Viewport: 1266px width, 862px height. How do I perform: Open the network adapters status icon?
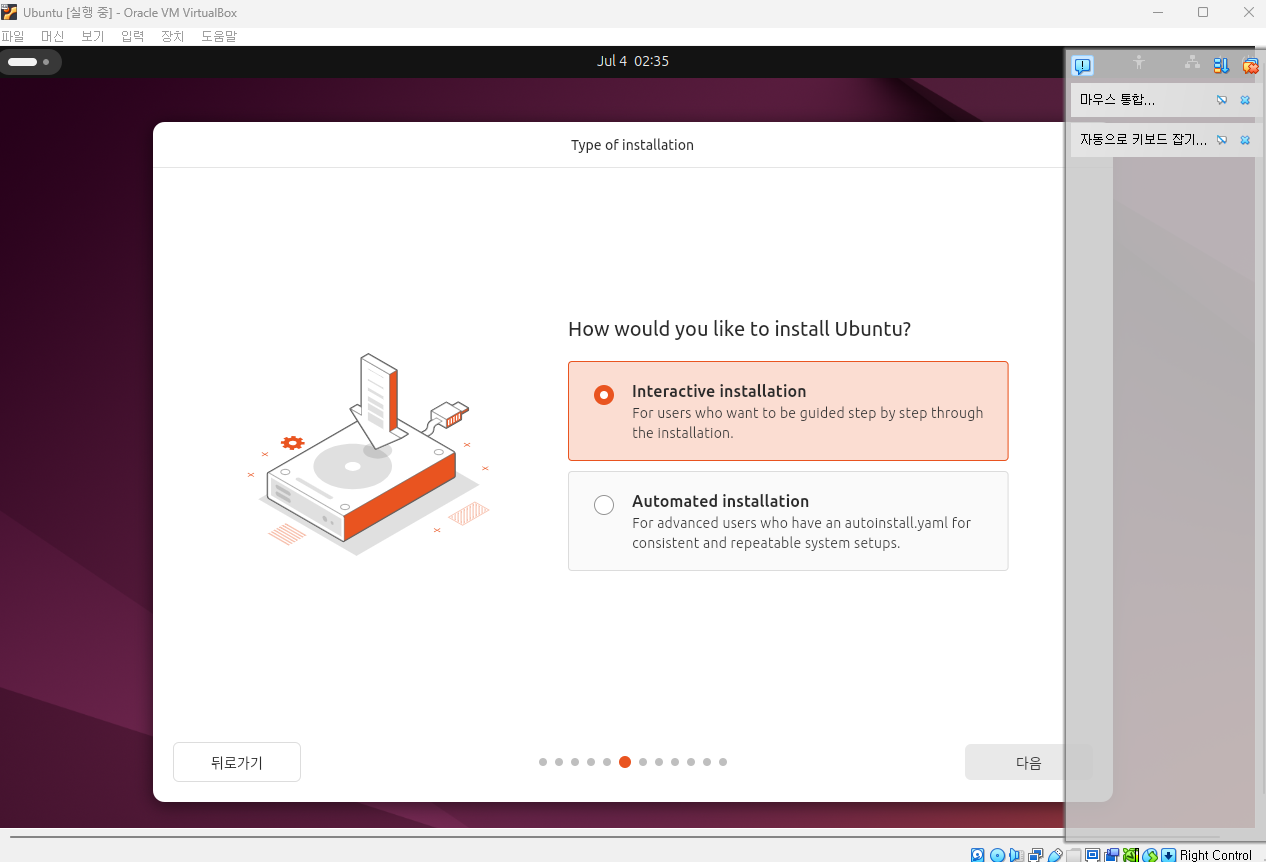pyautogui.click(x=1035, y=855)
